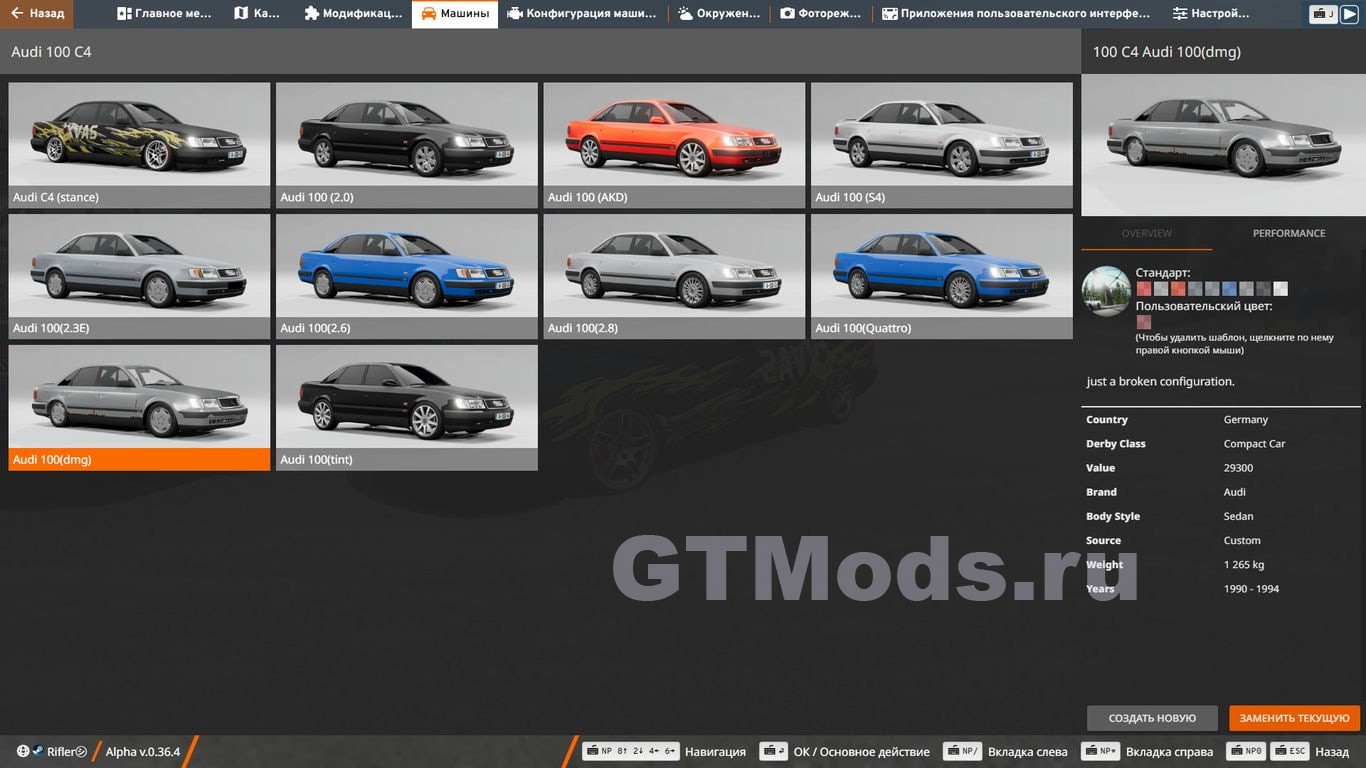This screenshot has height=768, width=1366.
Task: Open the Настройки sliders tab
Action: 1211,14
